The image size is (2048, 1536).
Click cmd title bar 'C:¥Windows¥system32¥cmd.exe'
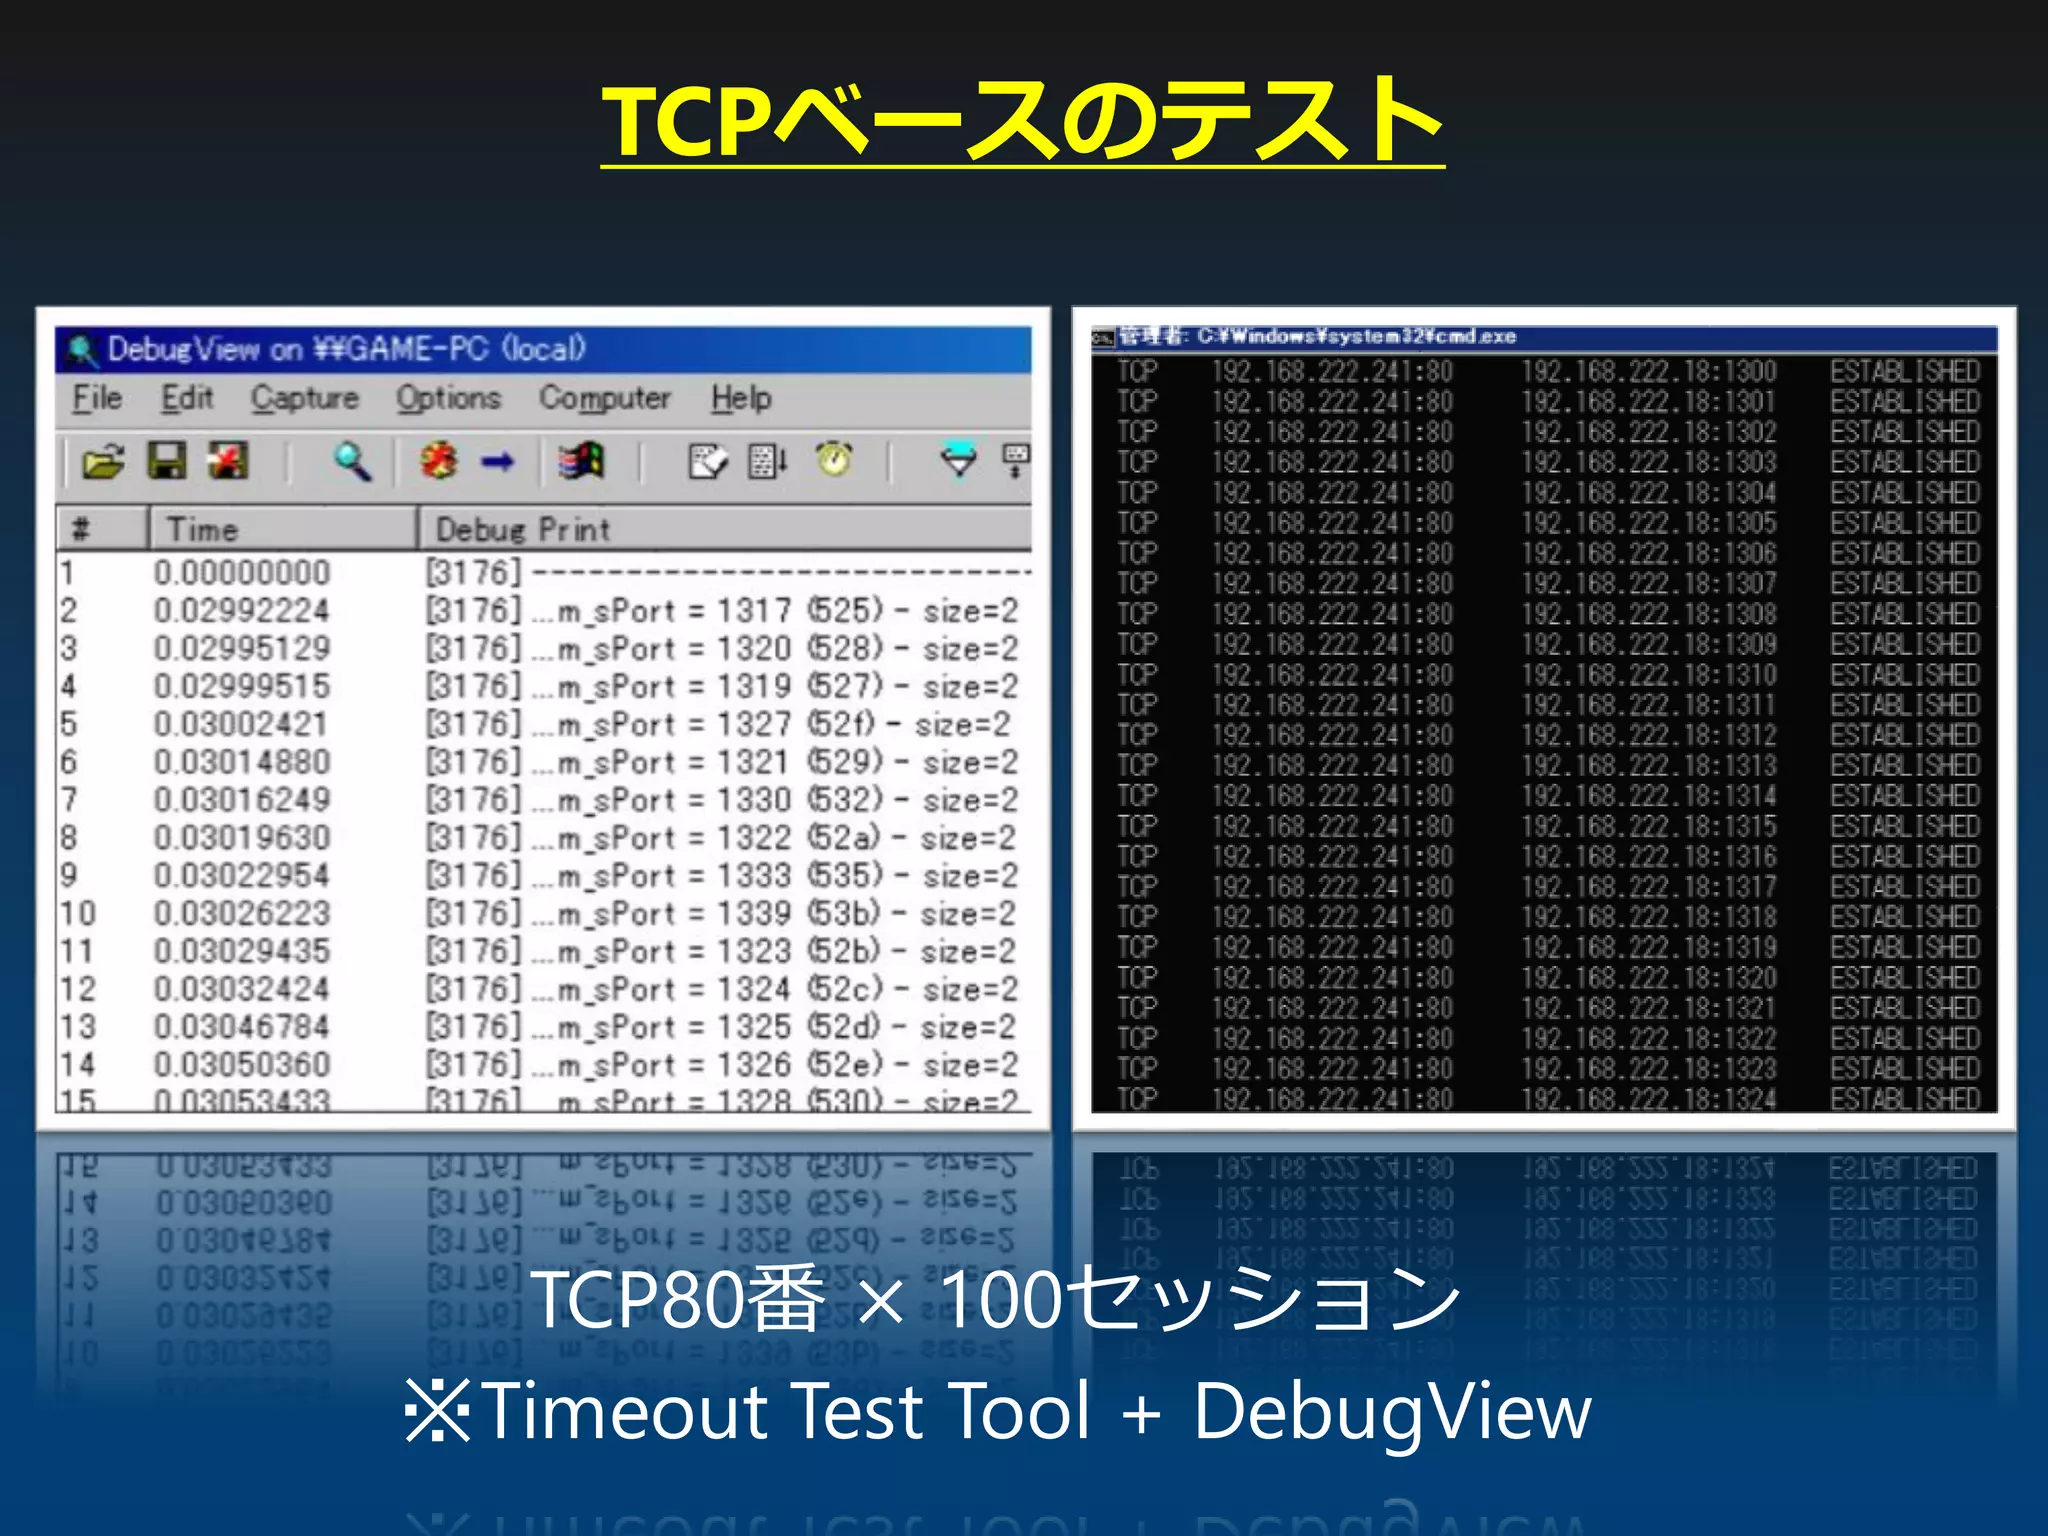[x=1357, y=336]
